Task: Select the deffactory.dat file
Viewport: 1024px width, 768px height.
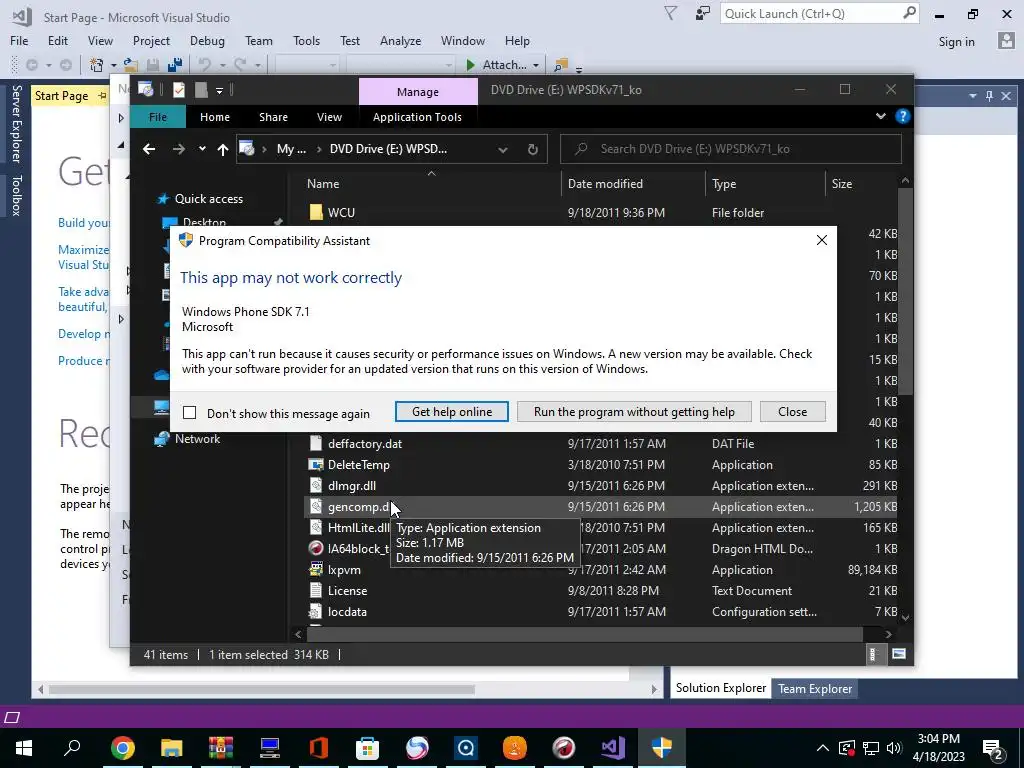Action: [364, 443]
